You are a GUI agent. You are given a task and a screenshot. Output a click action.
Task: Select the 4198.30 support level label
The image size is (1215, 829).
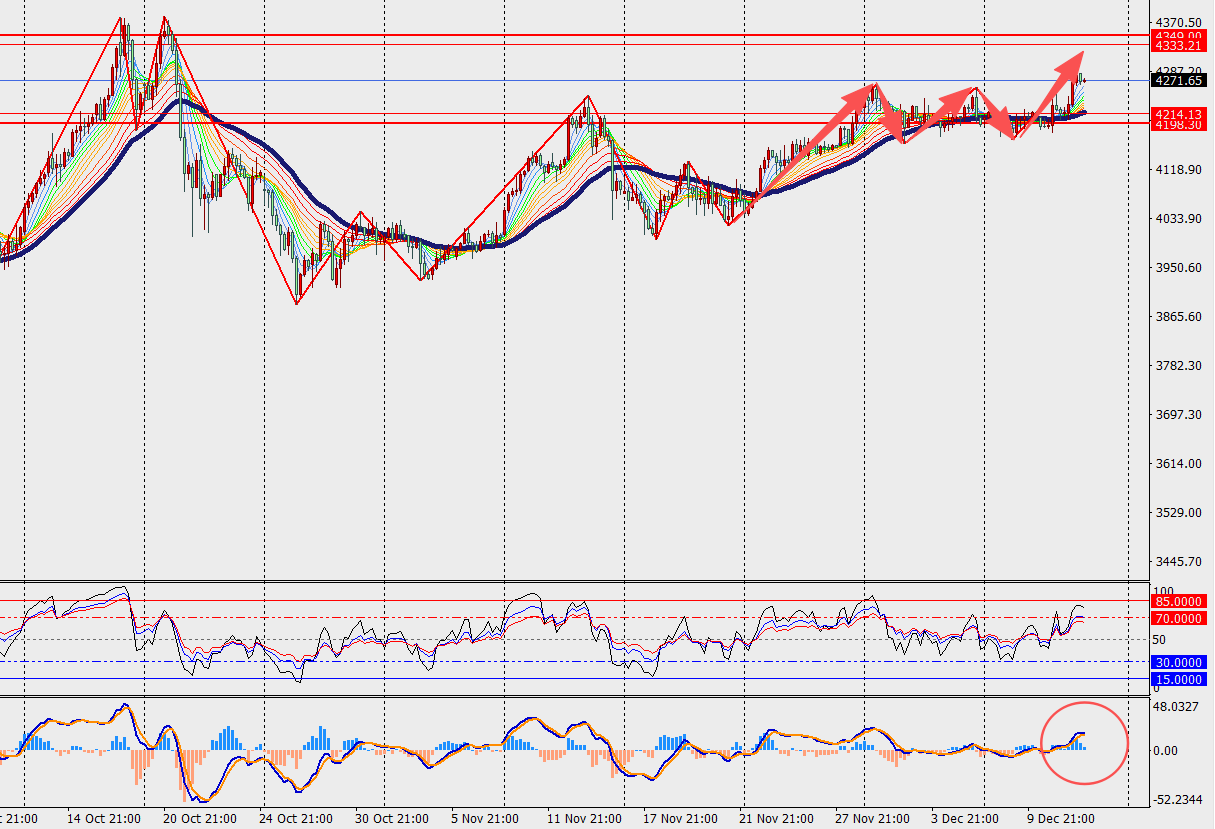[x=1179, y=126]
